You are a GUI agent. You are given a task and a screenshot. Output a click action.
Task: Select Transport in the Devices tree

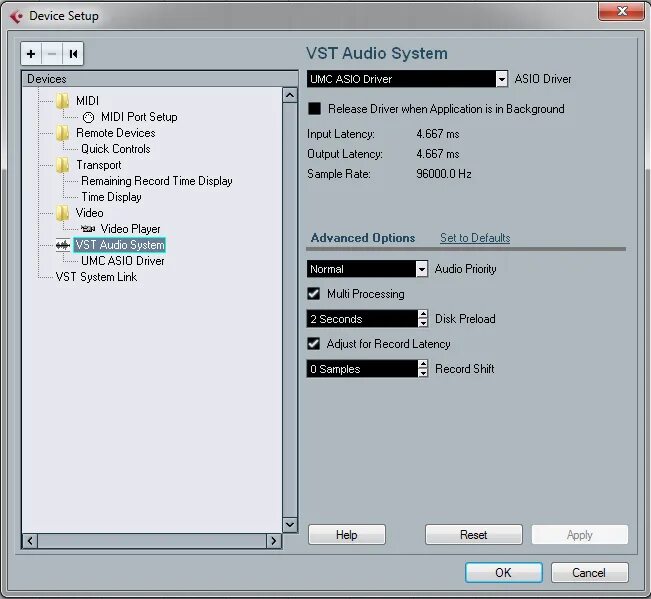coord(99,165)
